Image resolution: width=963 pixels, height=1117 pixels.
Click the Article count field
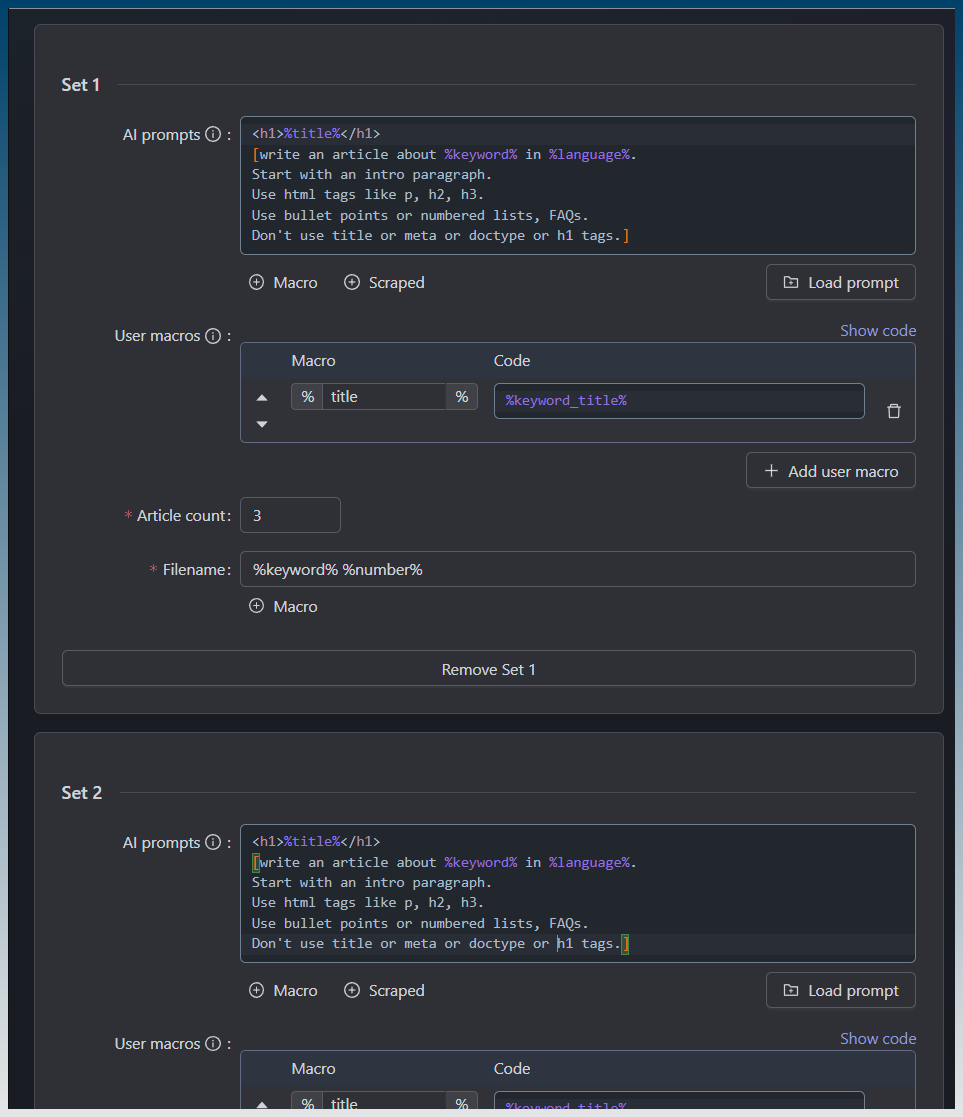tap(290, 516)
